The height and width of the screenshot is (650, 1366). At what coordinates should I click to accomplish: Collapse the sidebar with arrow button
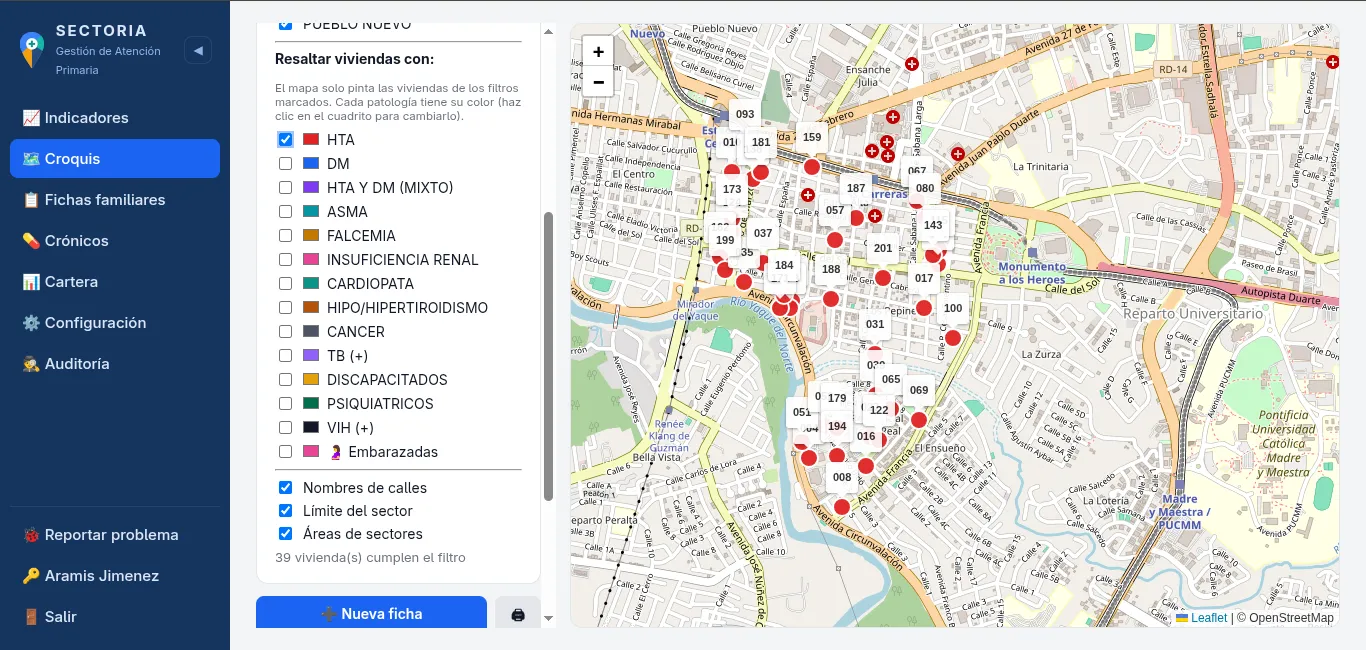(198, 50)
